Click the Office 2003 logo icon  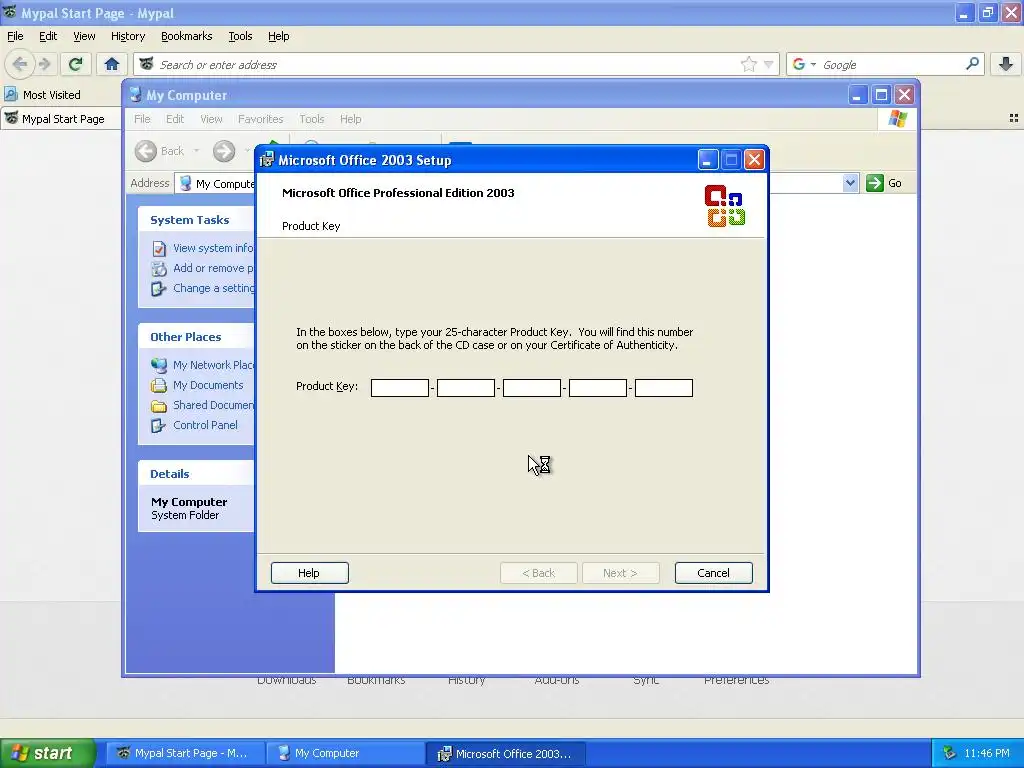(725, 206)
